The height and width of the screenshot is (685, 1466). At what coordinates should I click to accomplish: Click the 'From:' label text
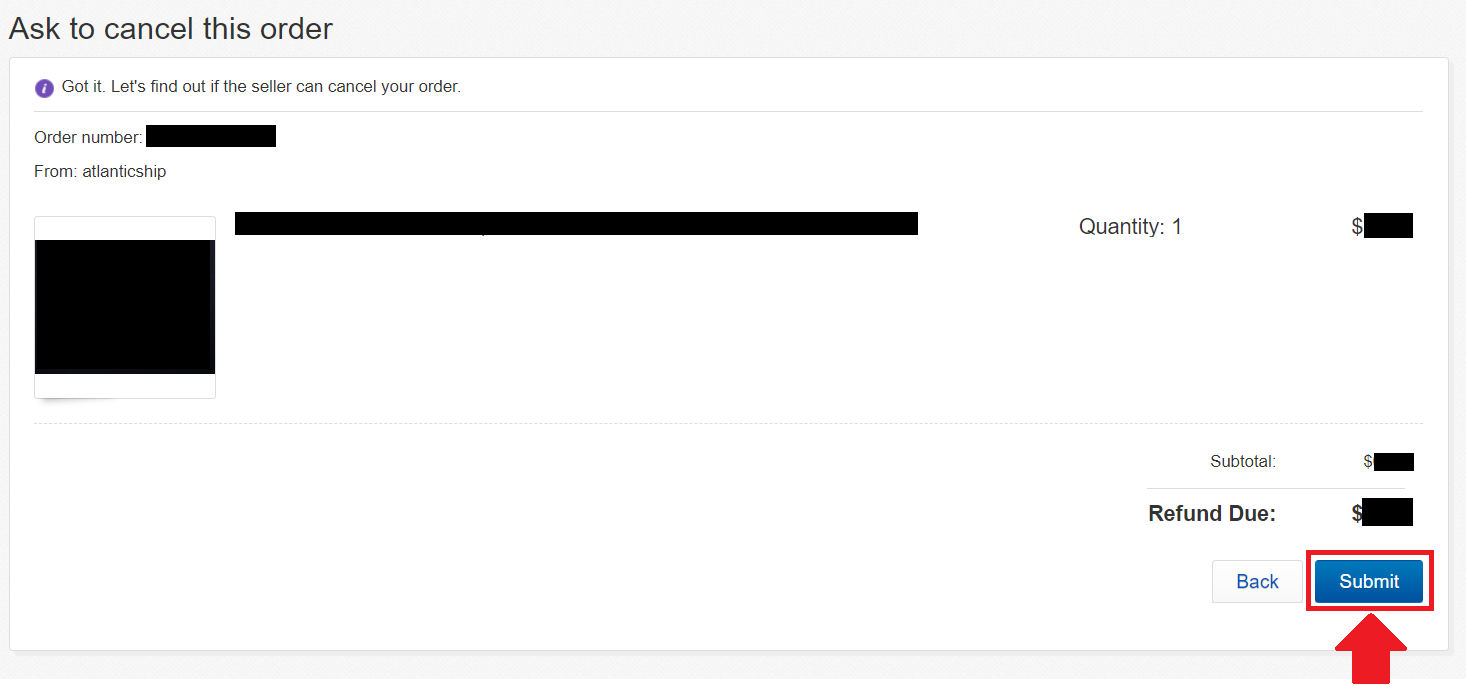(x=56, y=171)
